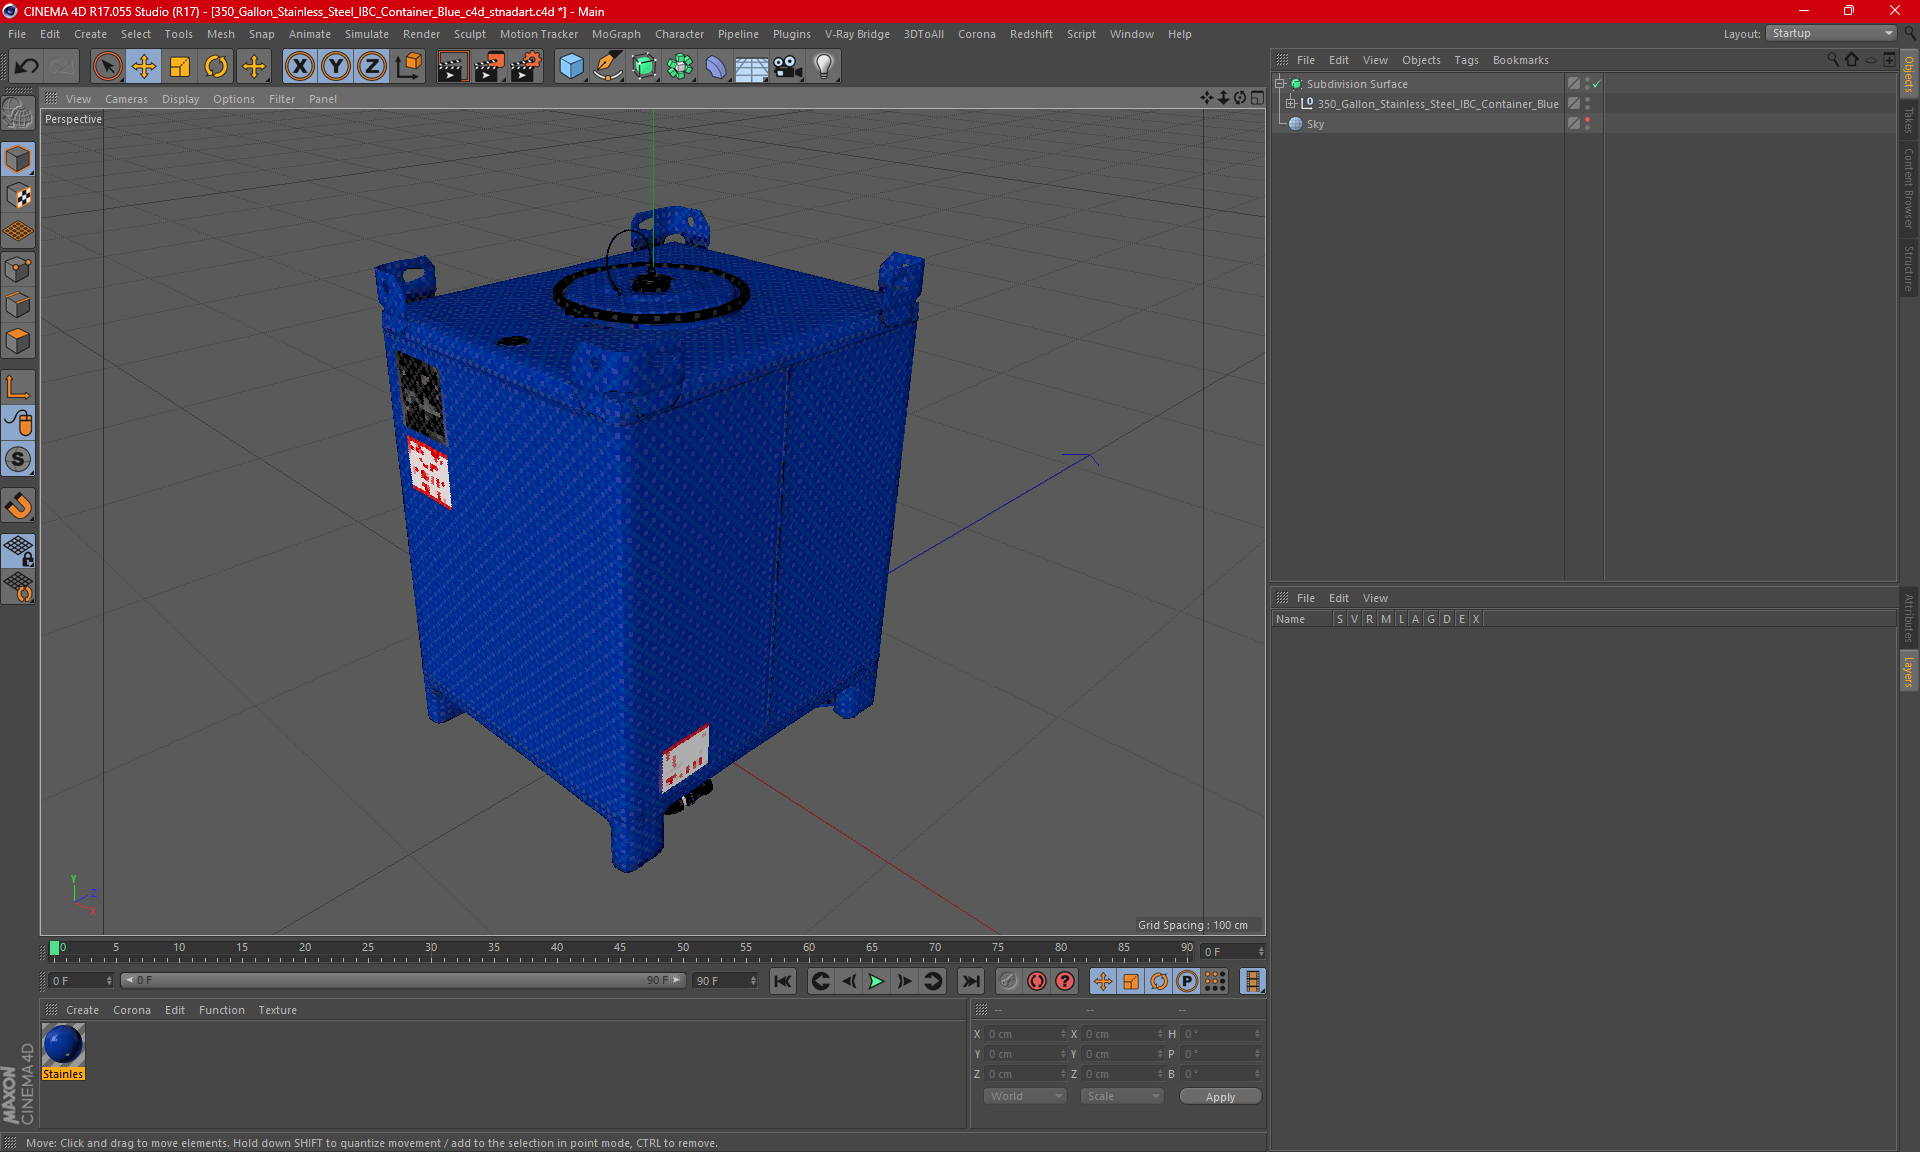The image size is (1920, 1152).
Task: Add a Camera object
Action: pyautogui.click(x=788, y=66)
